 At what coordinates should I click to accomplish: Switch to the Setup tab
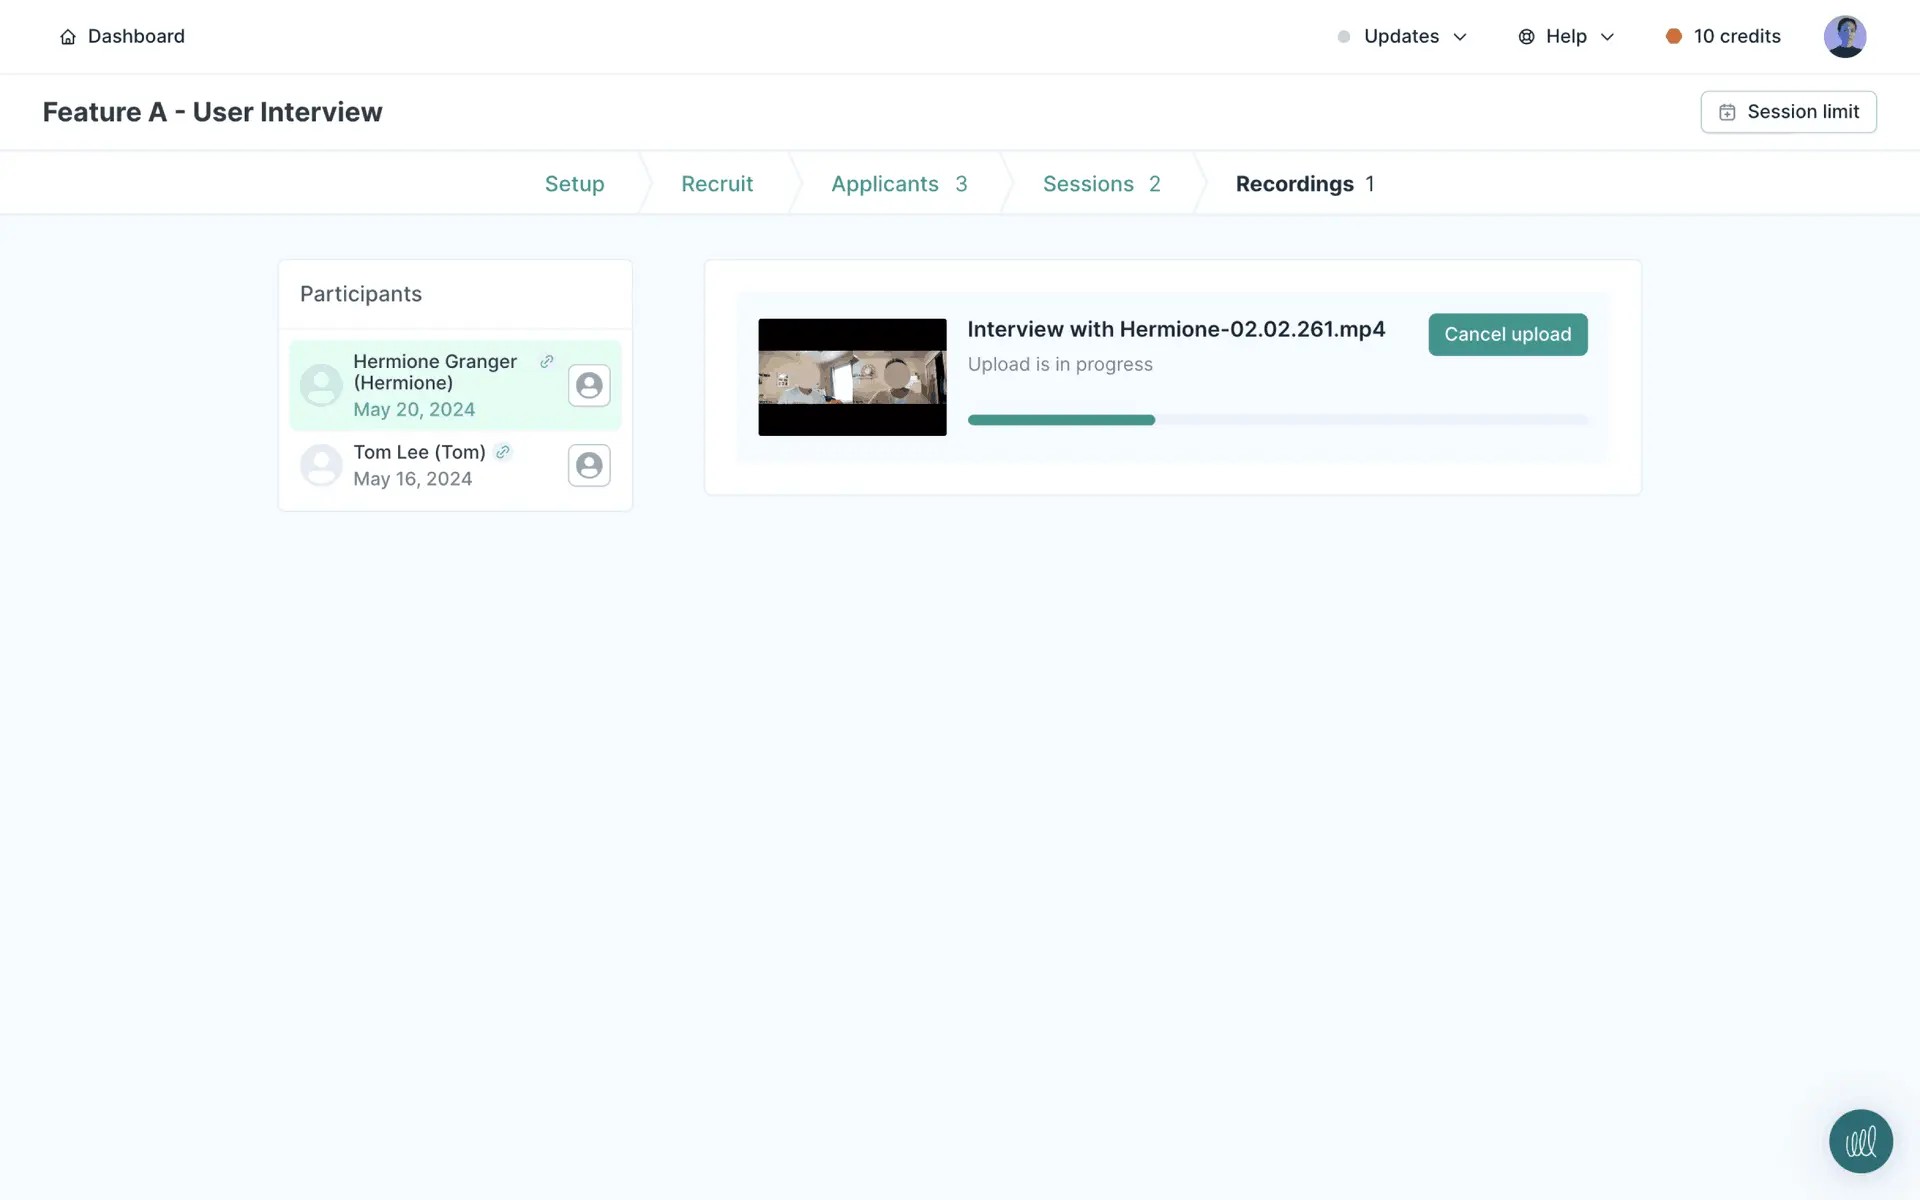pyautogui.click(x=574, y=184)
